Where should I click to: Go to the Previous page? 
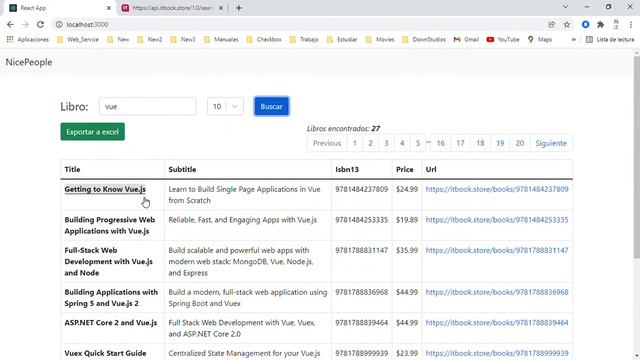pos(327,143)
